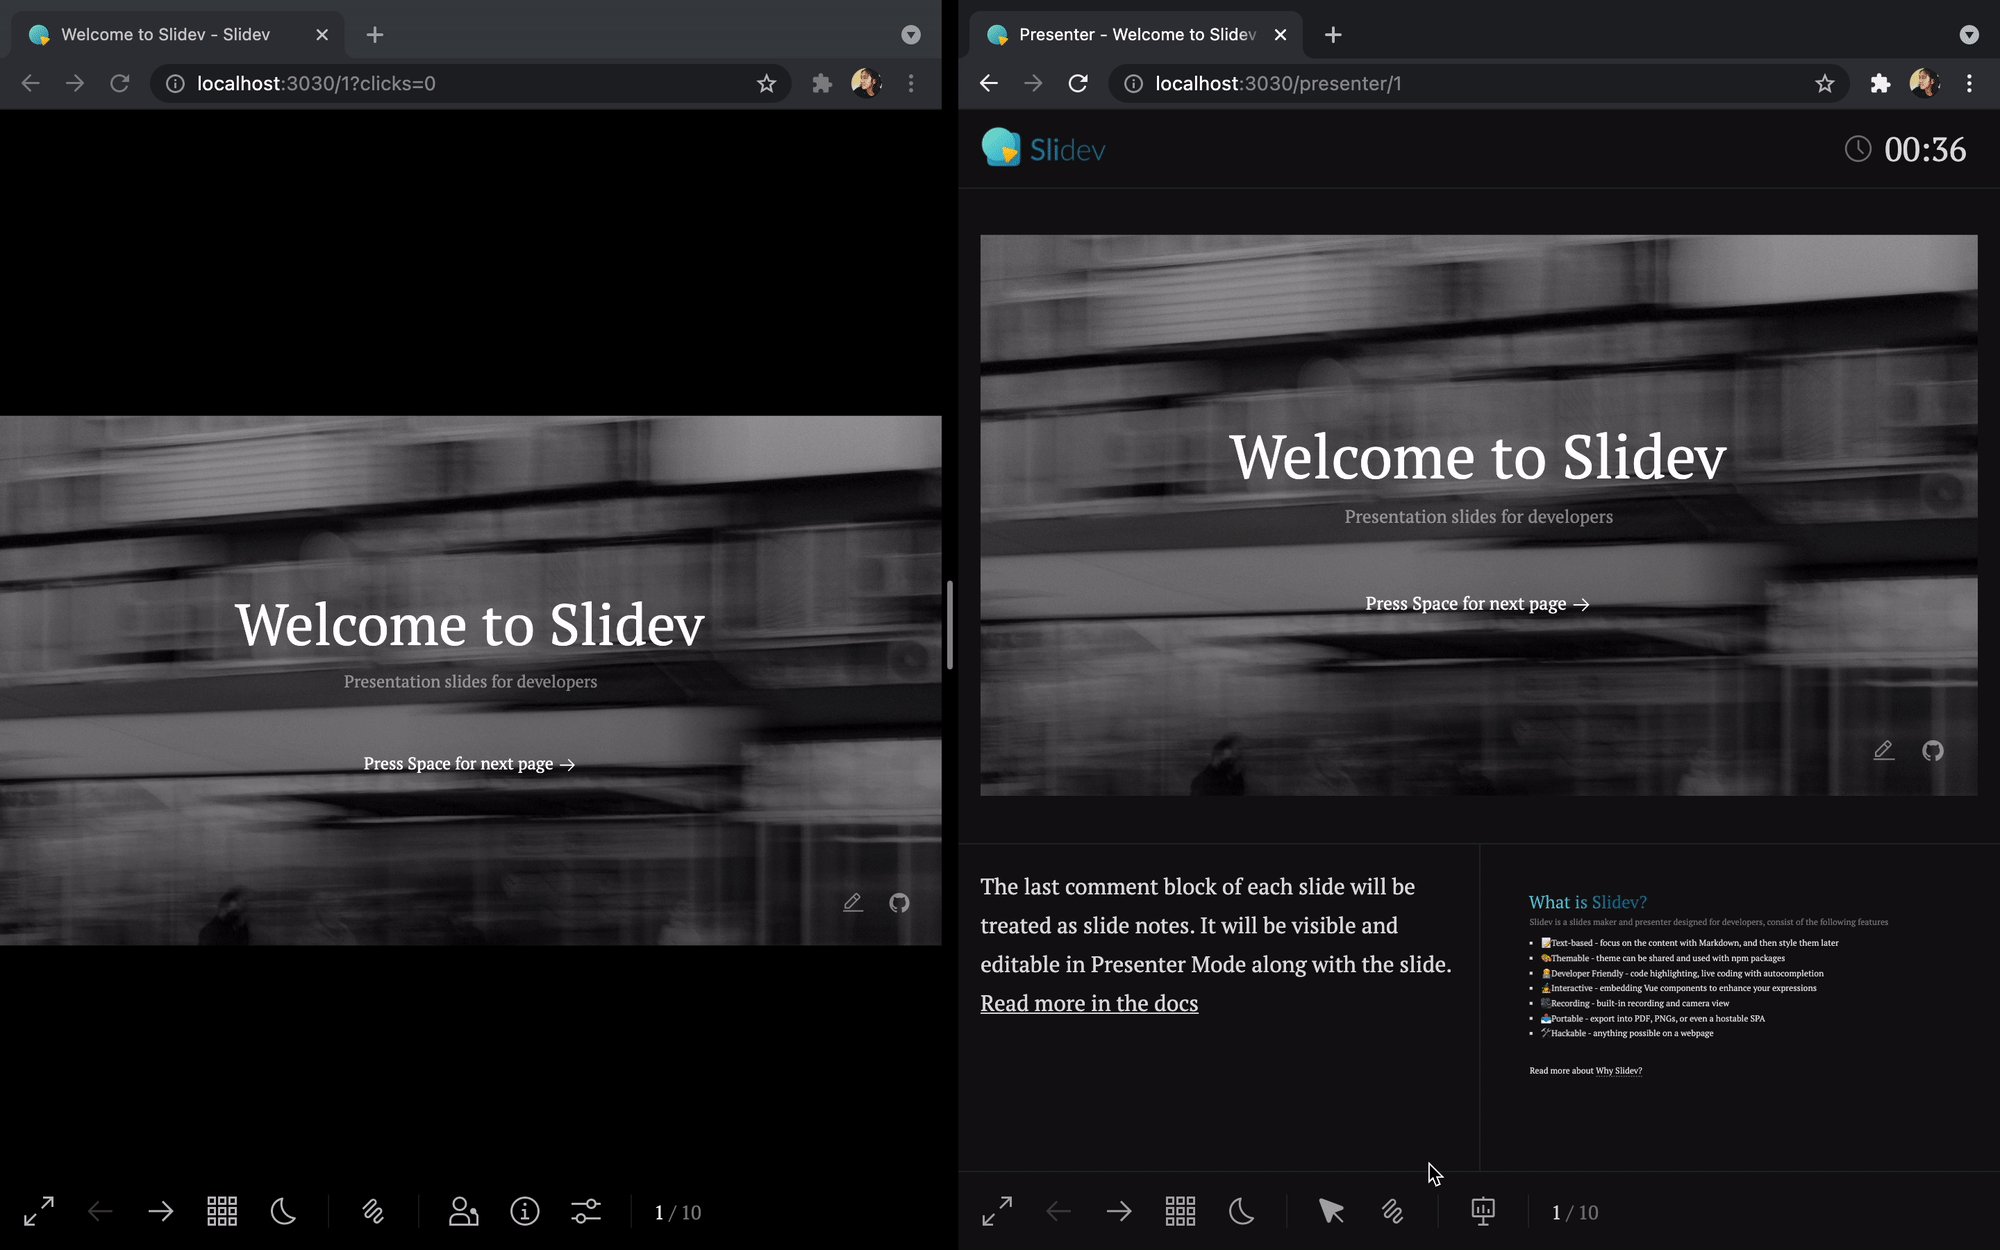Image resolution: width=2000 pixels, height=1250 pixels.
Task: Open the settings adjustments panel
Action: (x=585, y=1211)
